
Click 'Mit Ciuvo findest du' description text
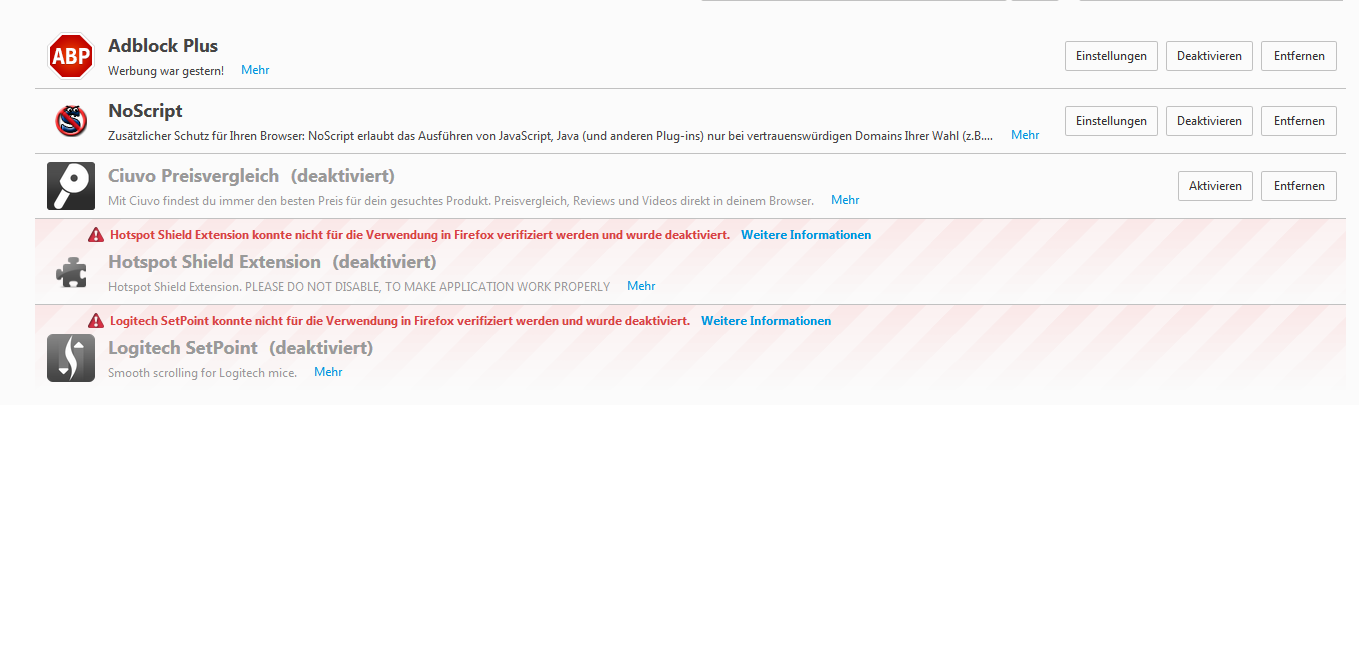point(461,201)
